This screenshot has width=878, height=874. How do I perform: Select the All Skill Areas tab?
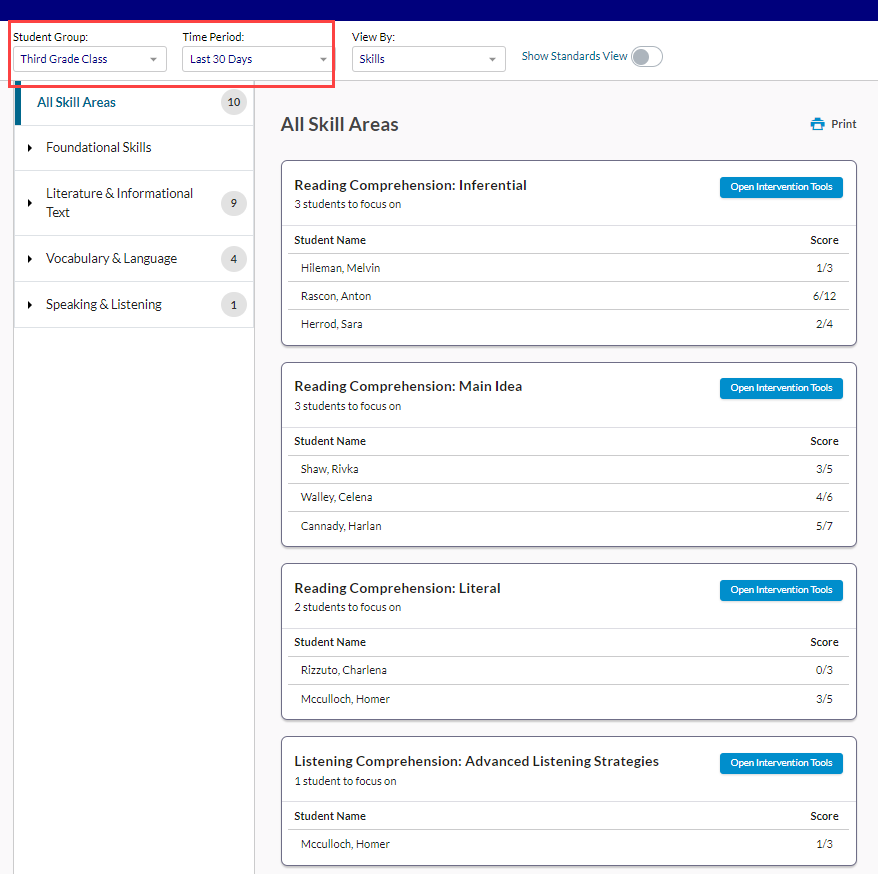(x=77, y=102)
